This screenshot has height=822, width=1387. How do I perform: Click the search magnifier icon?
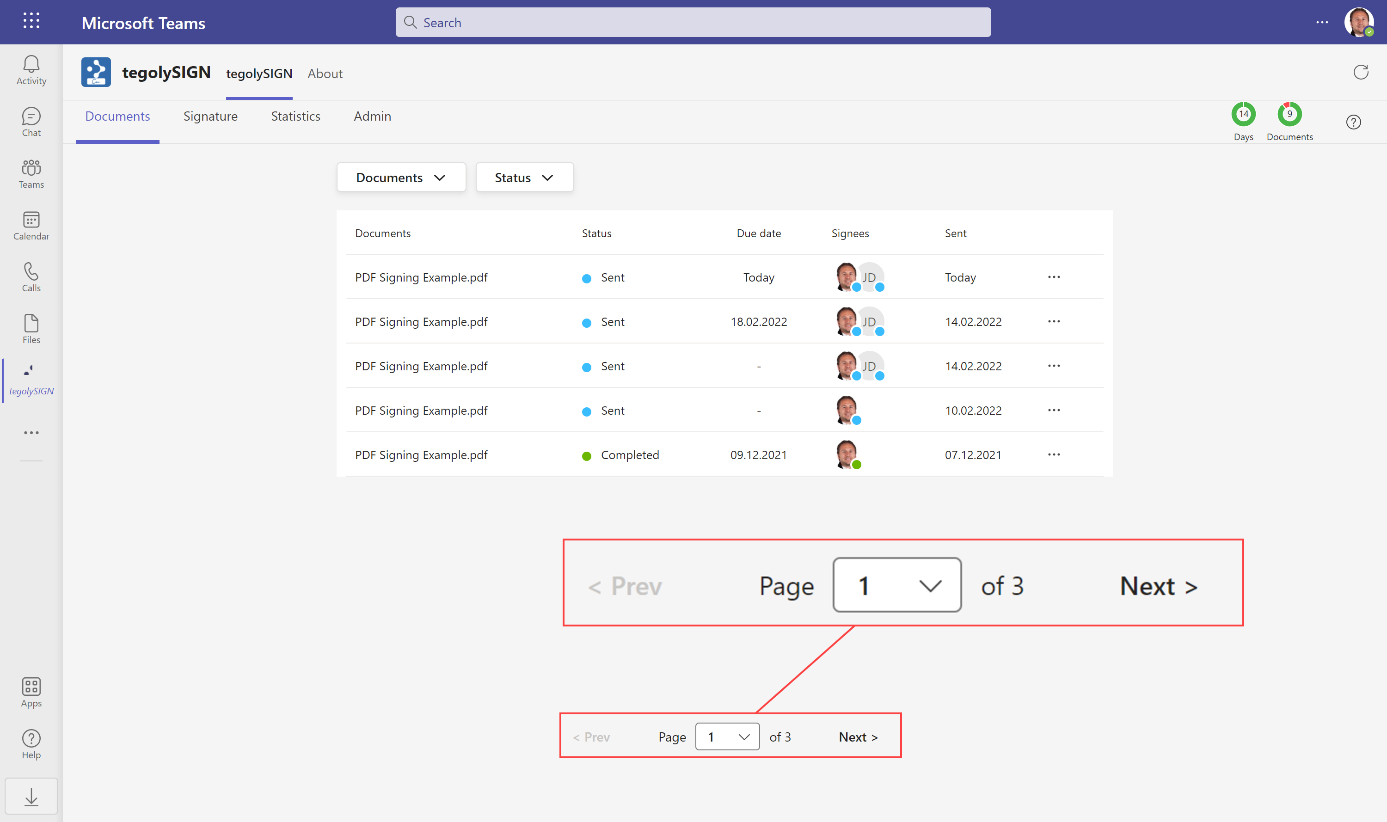coord(410,22)
